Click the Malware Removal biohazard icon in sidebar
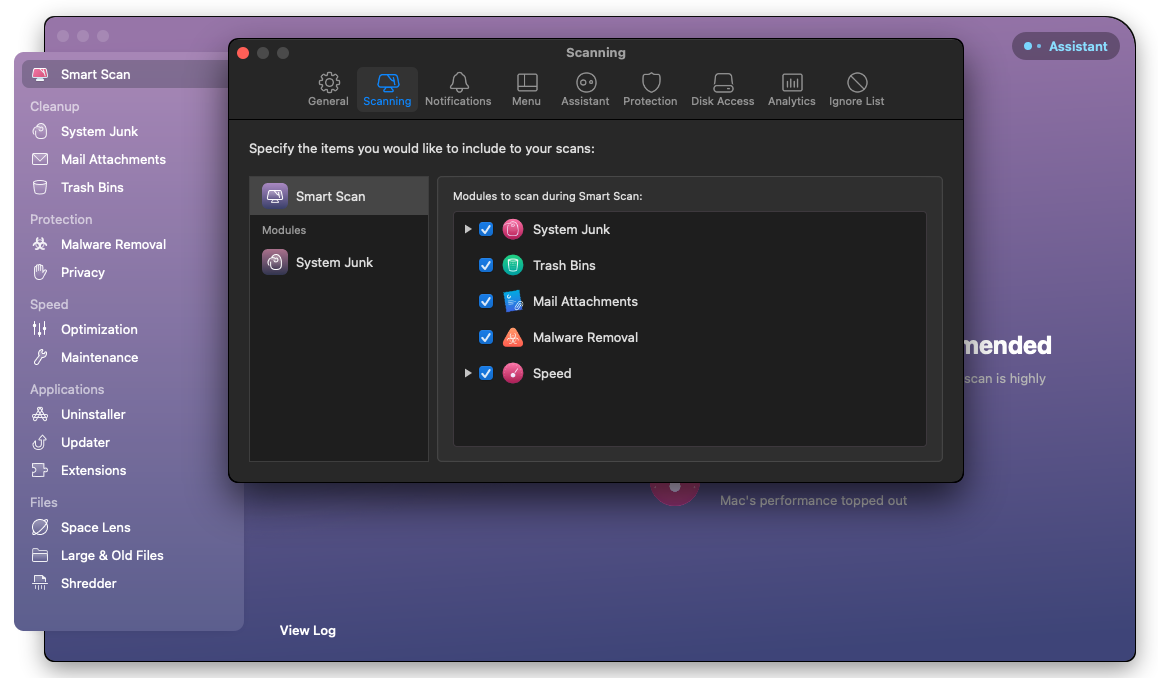 tap(40, 244)
